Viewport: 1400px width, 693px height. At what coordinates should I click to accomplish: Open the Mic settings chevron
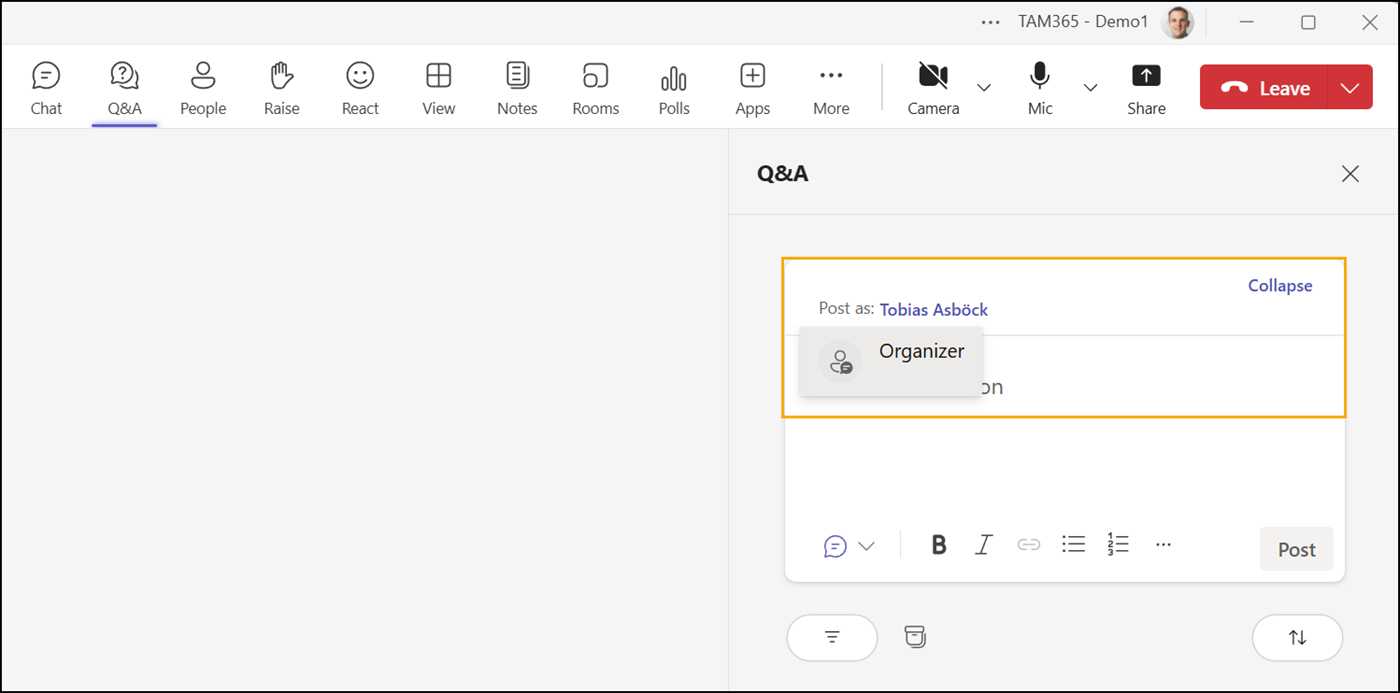tap(1091, 88)
